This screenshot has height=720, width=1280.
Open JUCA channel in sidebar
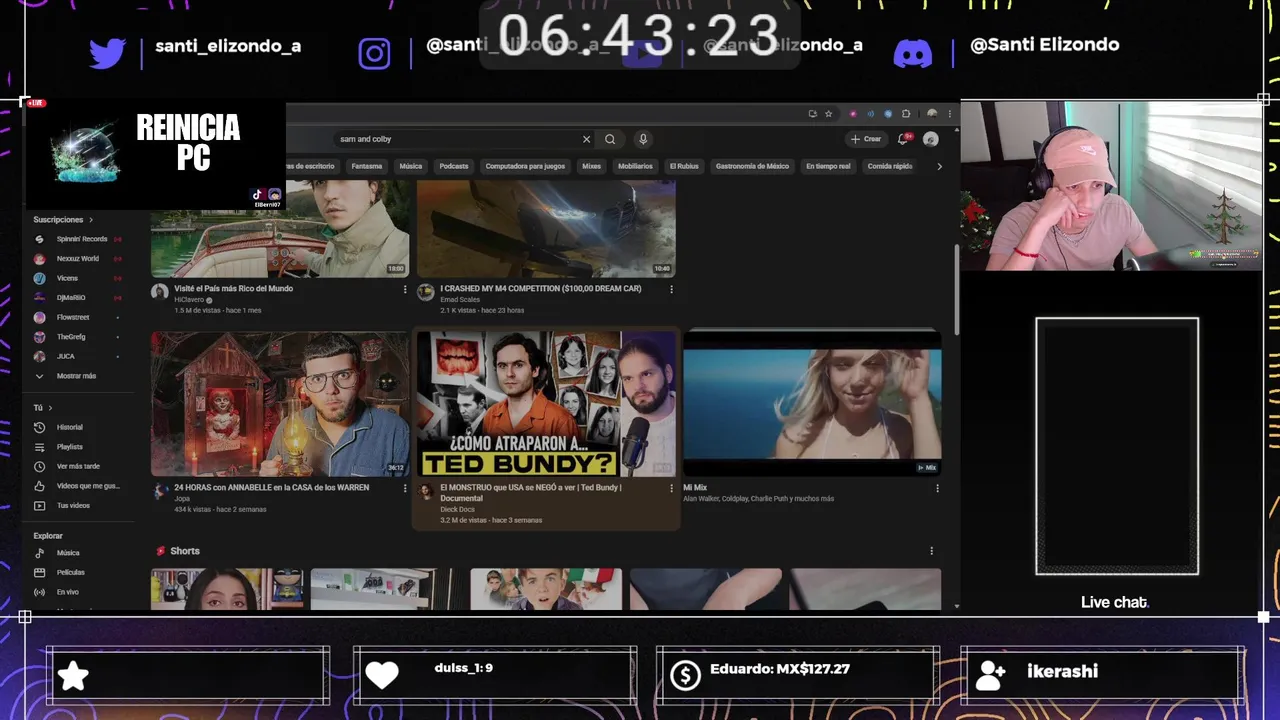point(78,356)
